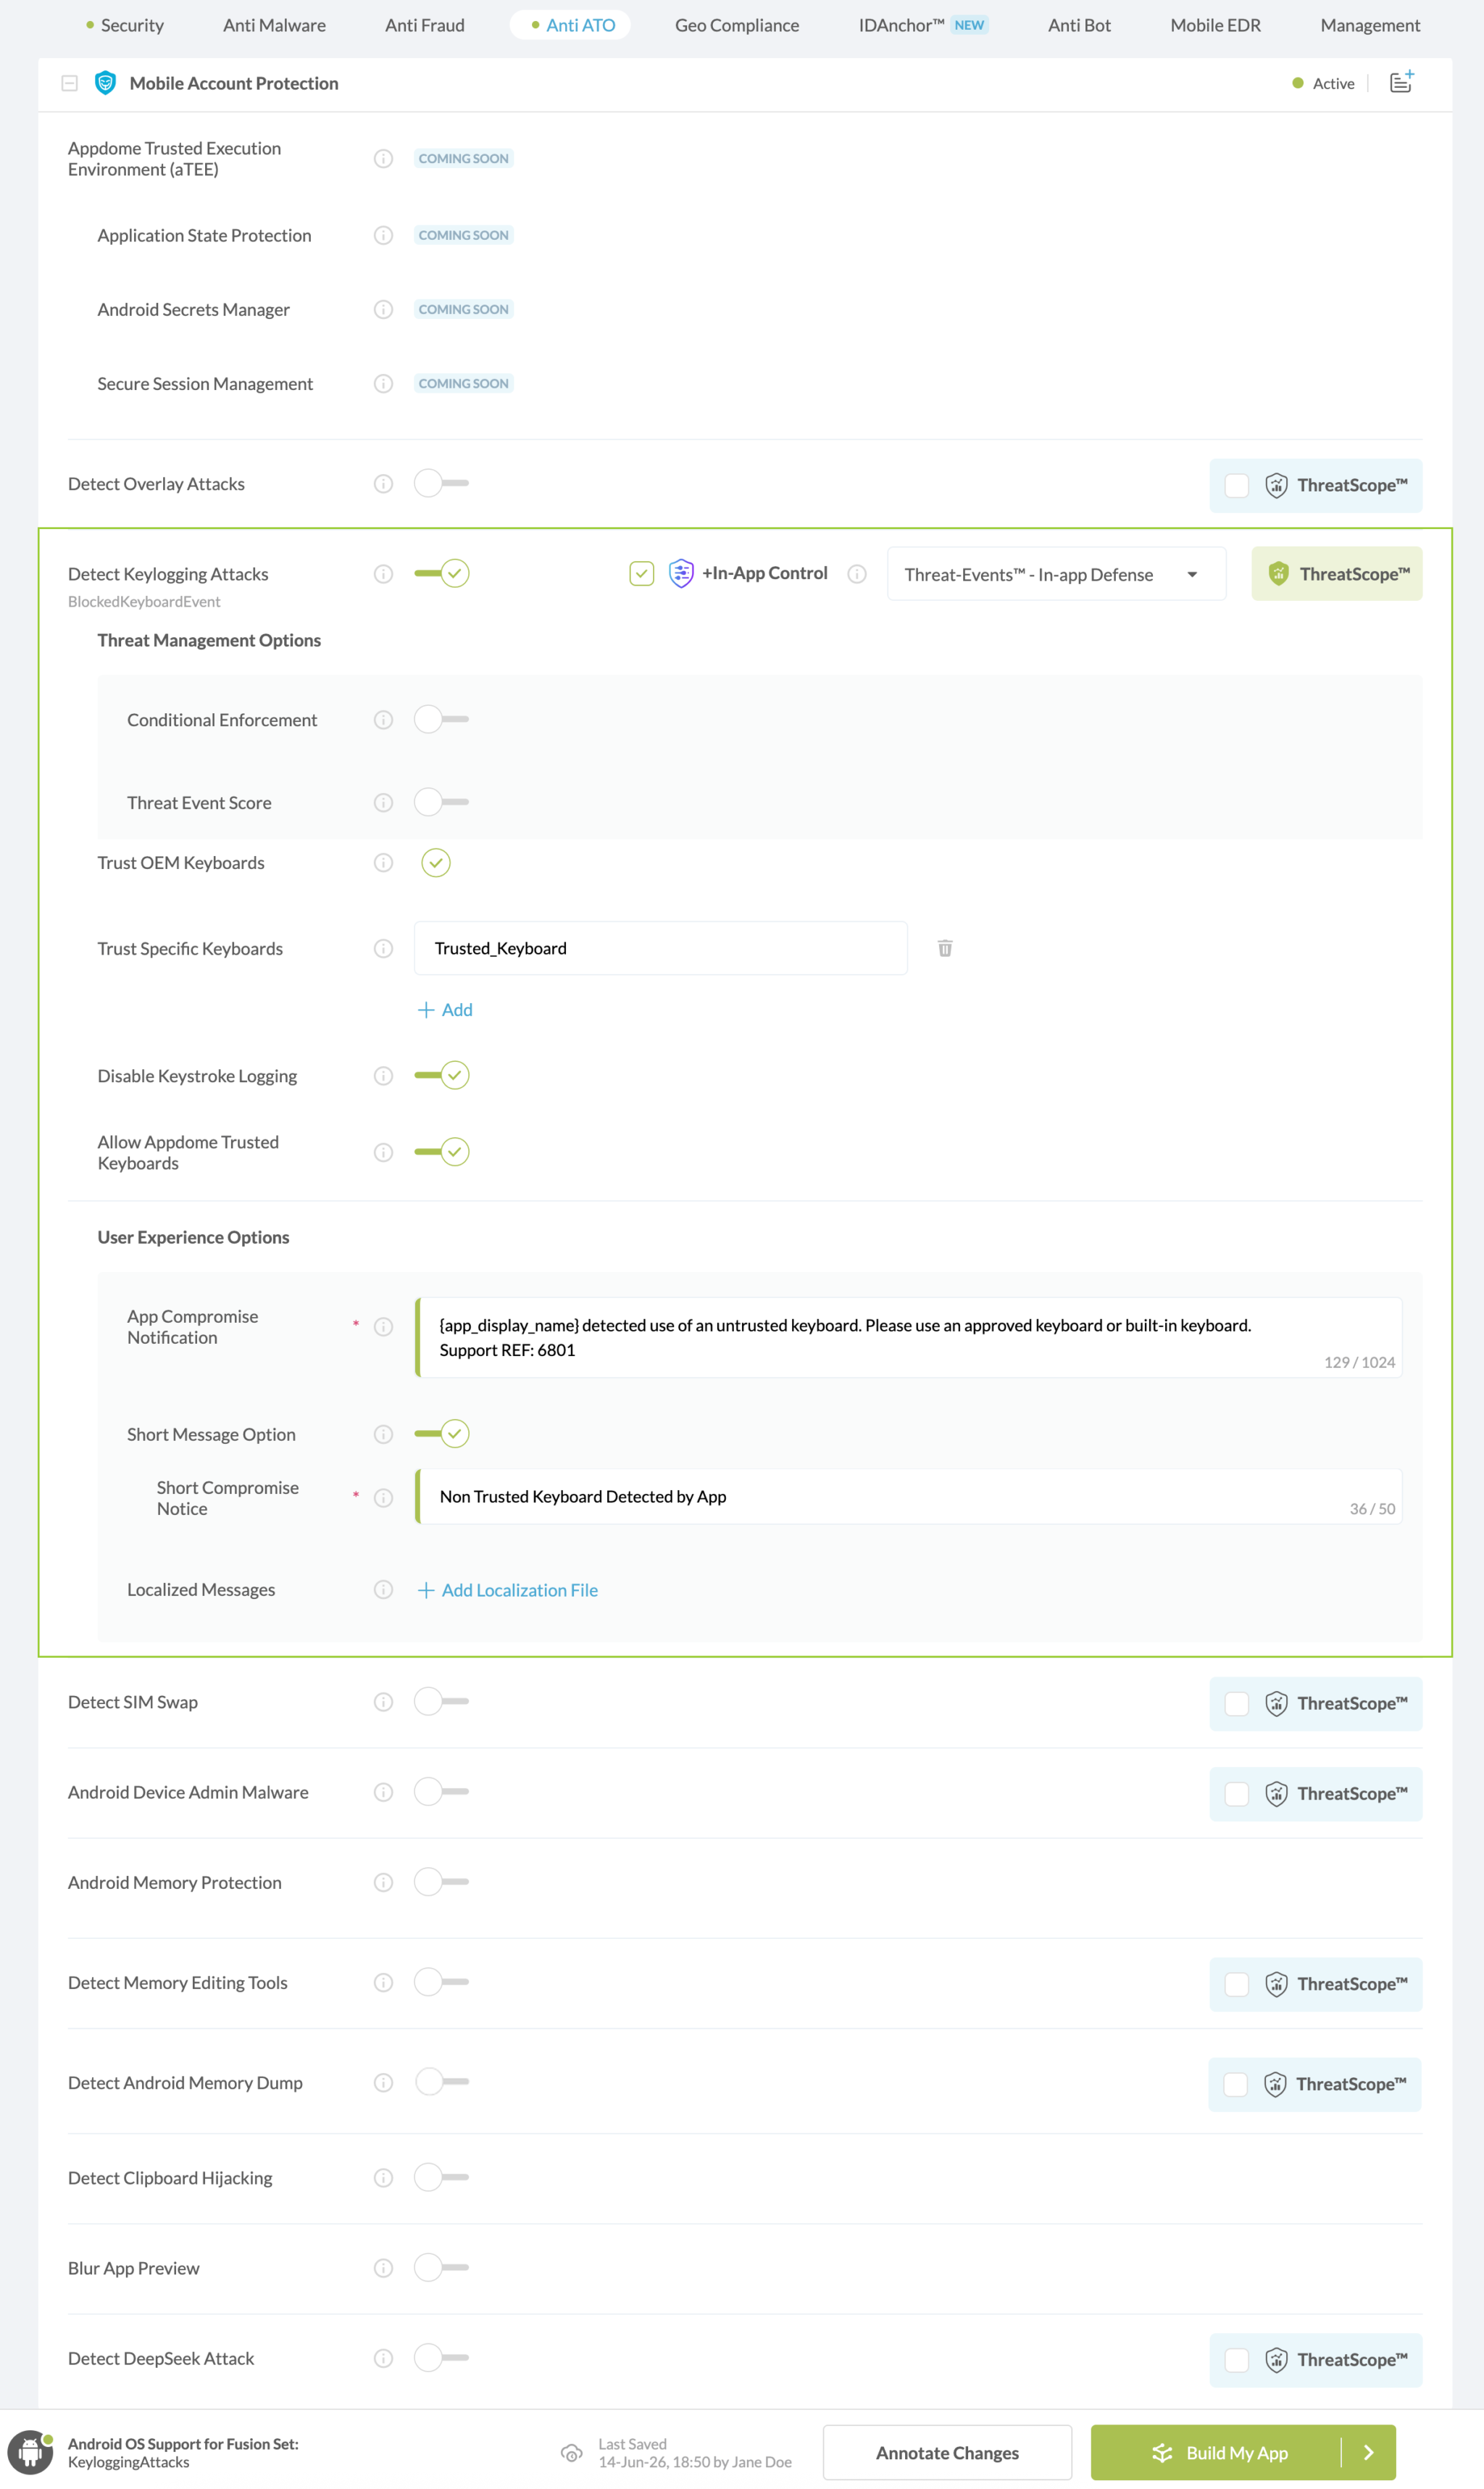Show info for Secure Session Management
1484x2489 pixels.
[383, 383]
